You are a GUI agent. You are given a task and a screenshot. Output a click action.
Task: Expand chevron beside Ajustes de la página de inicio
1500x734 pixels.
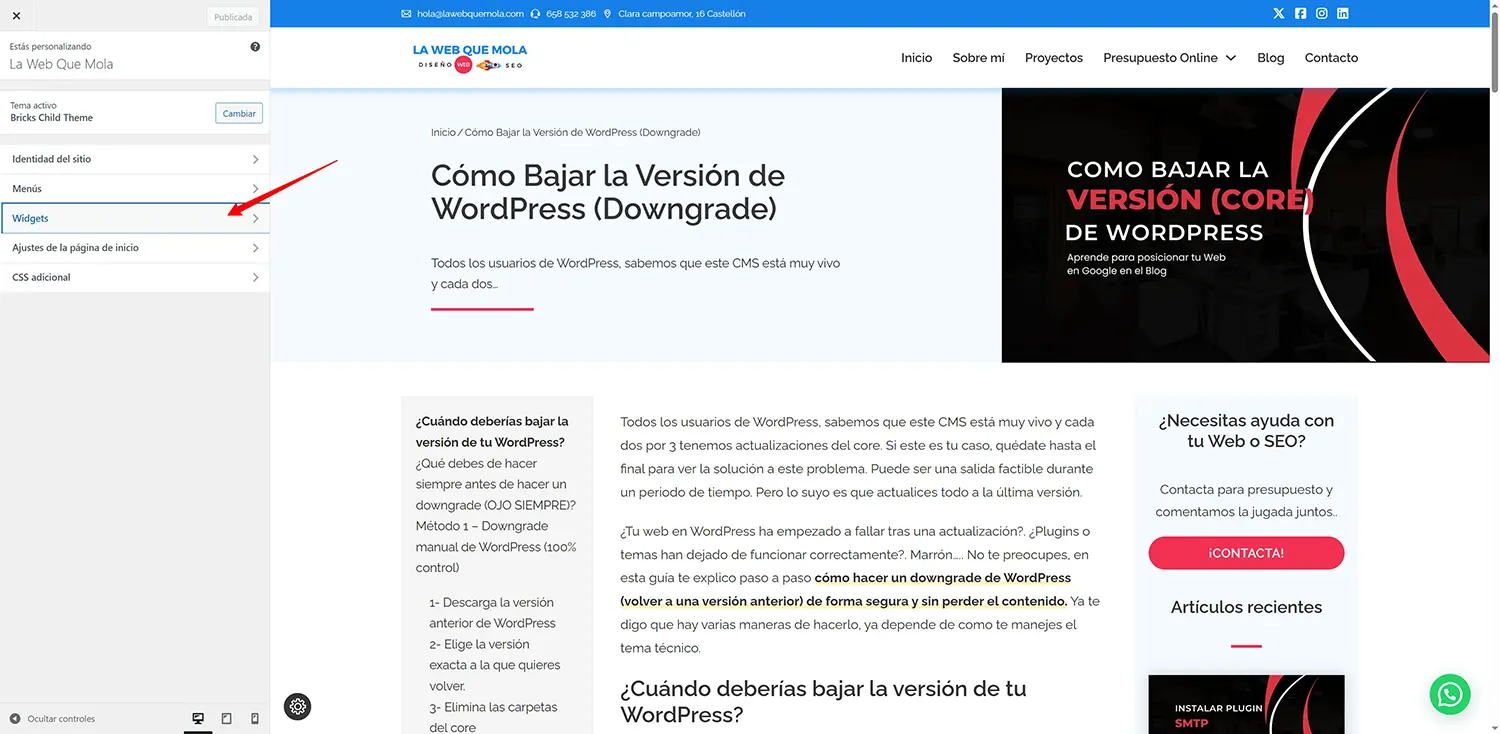pos(256,248)
